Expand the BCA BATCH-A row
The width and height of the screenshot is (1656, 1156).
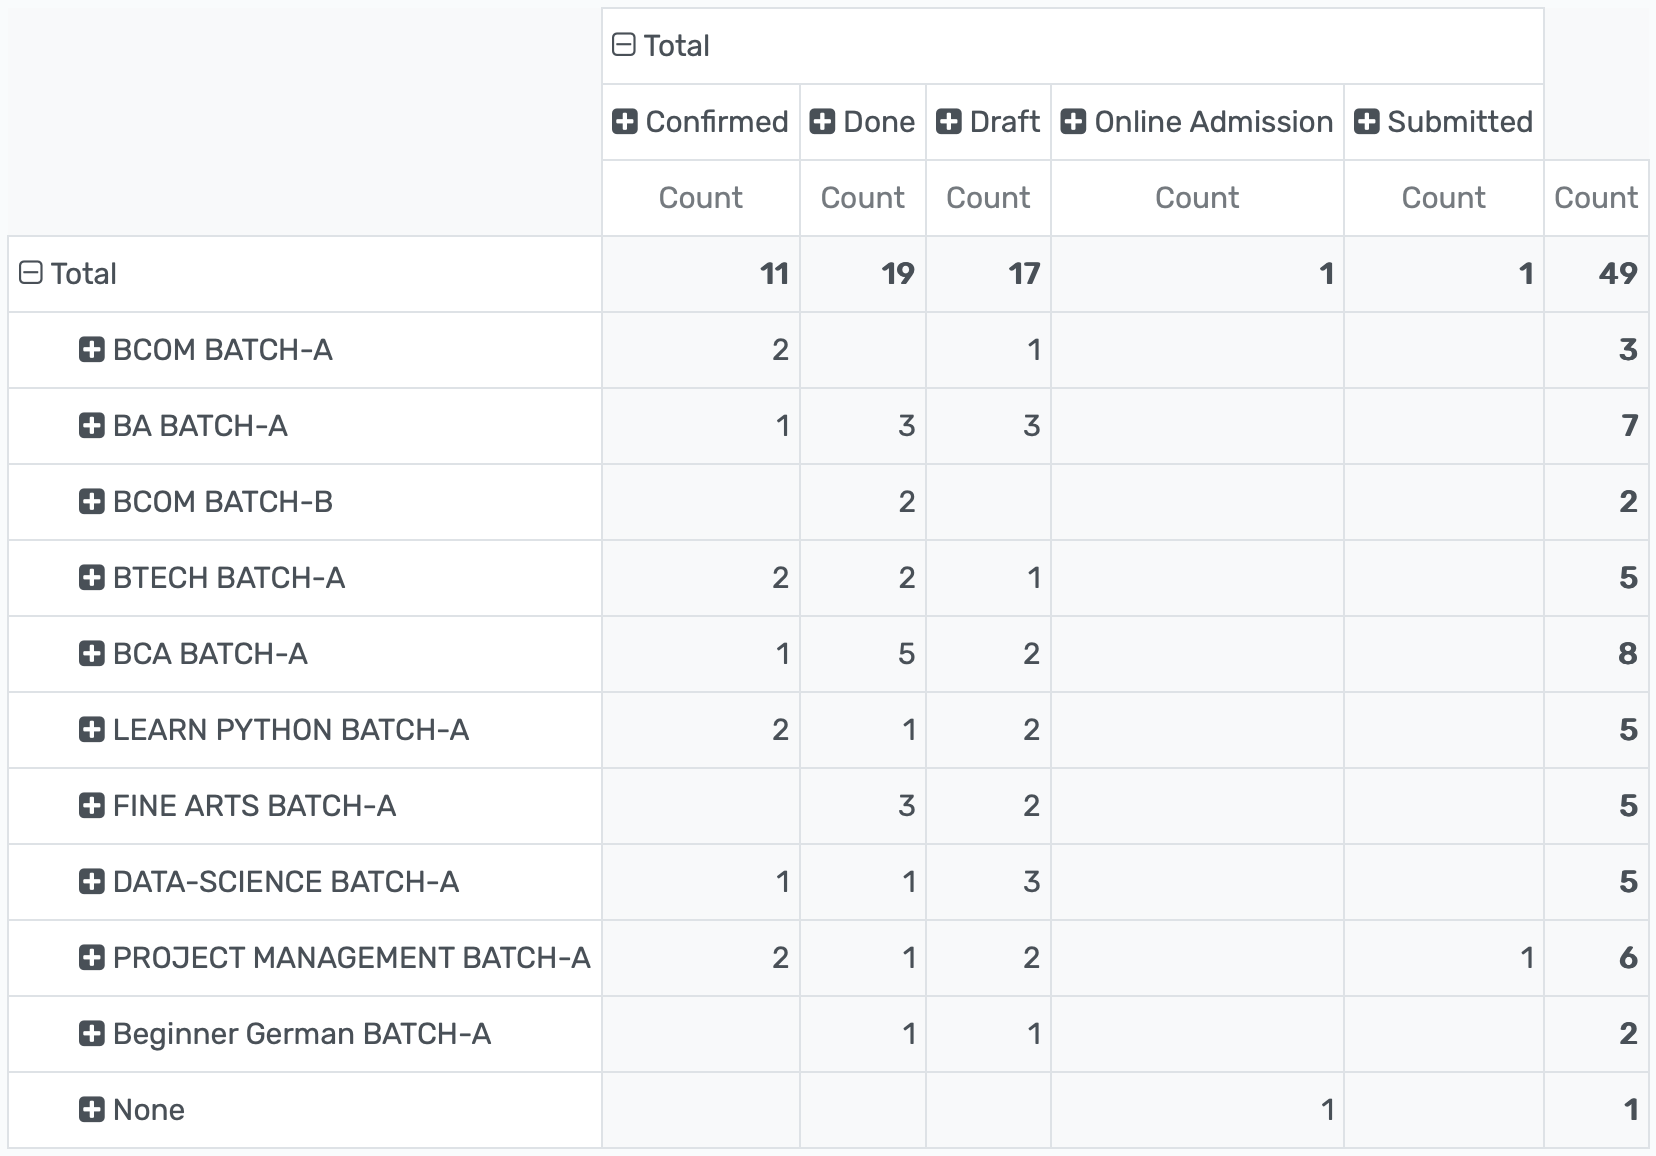91,654
